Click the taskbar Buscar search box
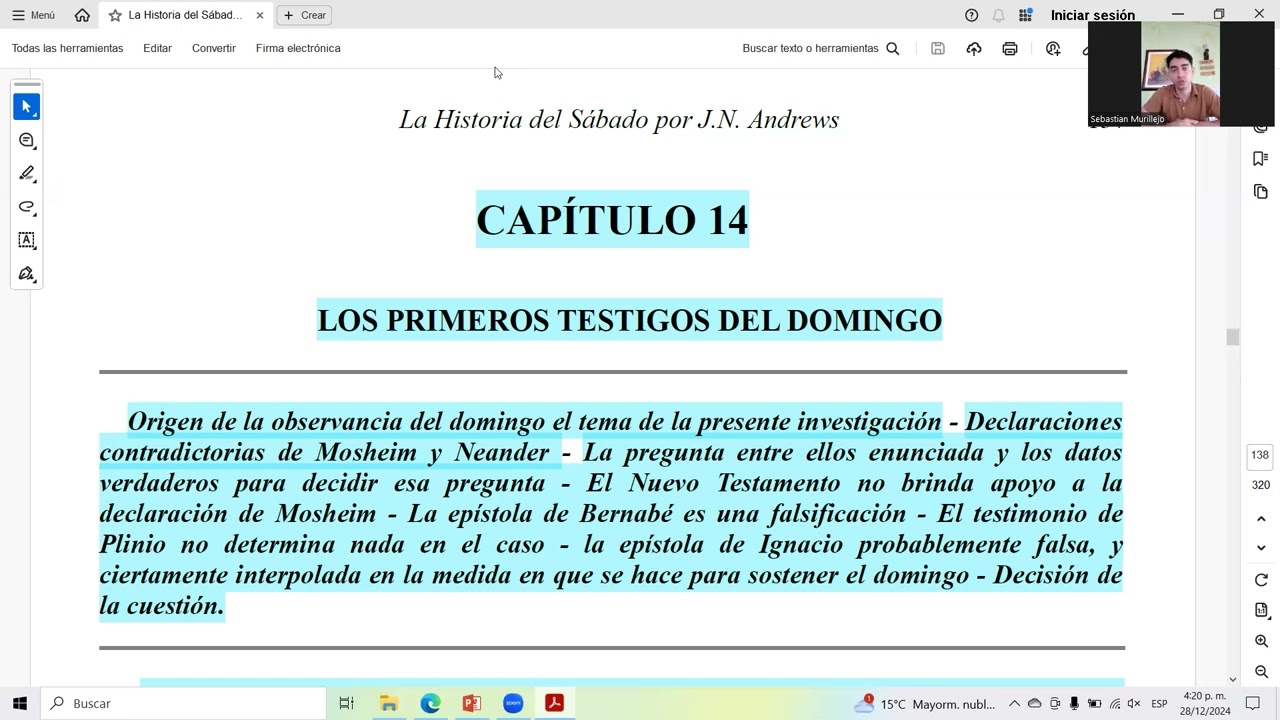Image resolution: width=1280 pixels, height=720 pixels. pyautogui.click(x=183, y=703)
